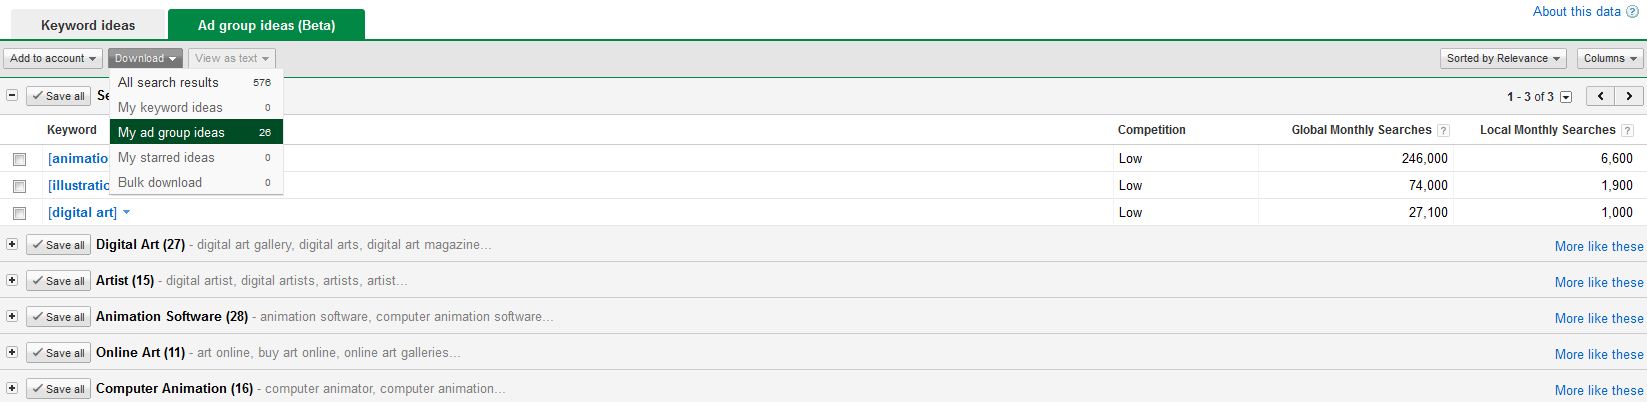This screenshot has height=402, width=1647.
Task: Go to the previous page of results
Action: (1602, 96)
